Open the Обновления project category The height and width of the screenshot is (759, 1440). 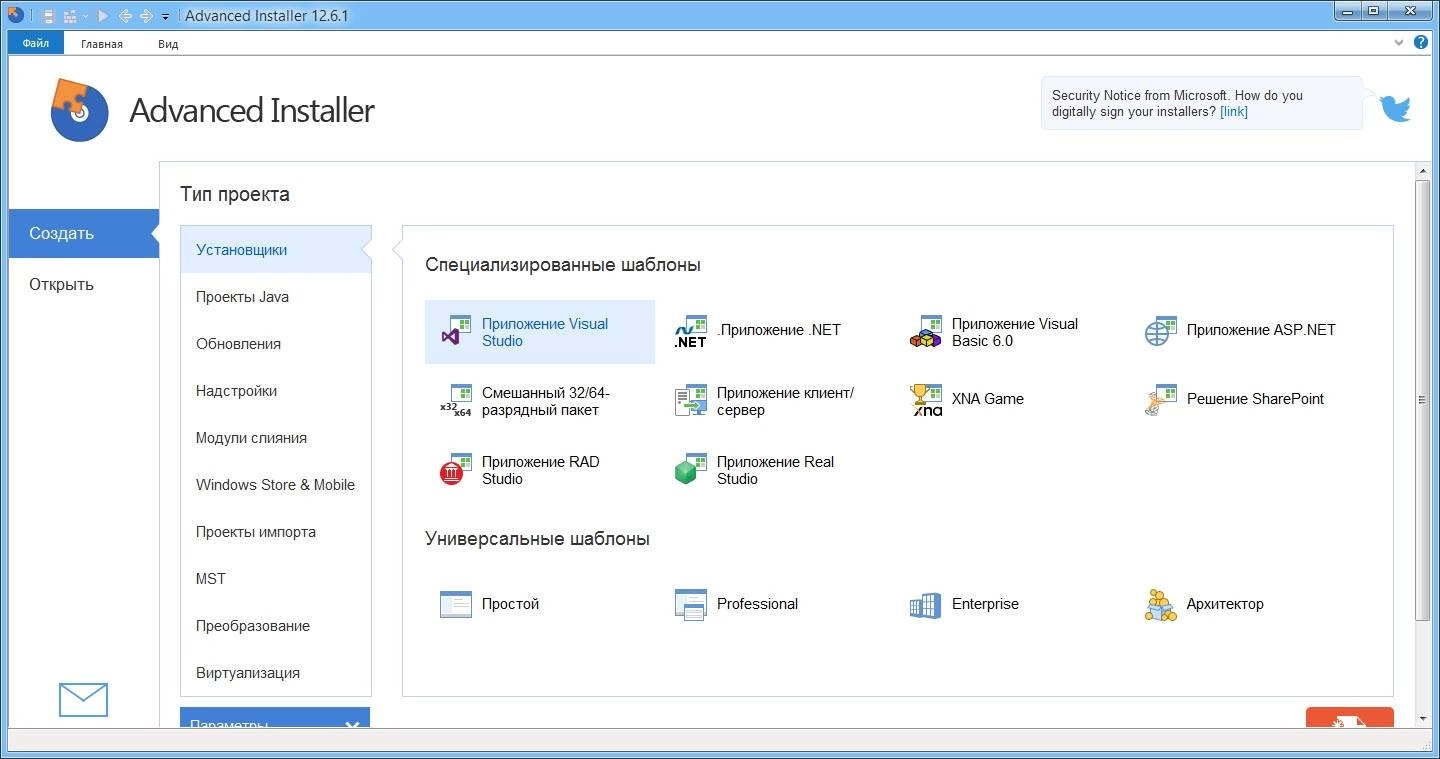[276, 344]
